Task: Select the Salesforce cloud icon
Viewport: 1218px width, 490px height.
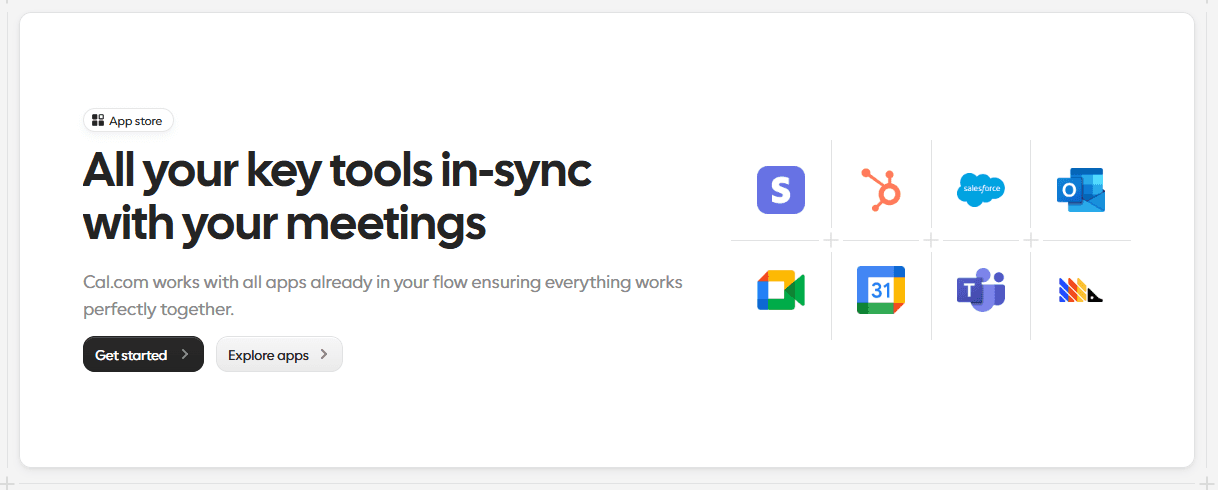Action: coord(981,190)
